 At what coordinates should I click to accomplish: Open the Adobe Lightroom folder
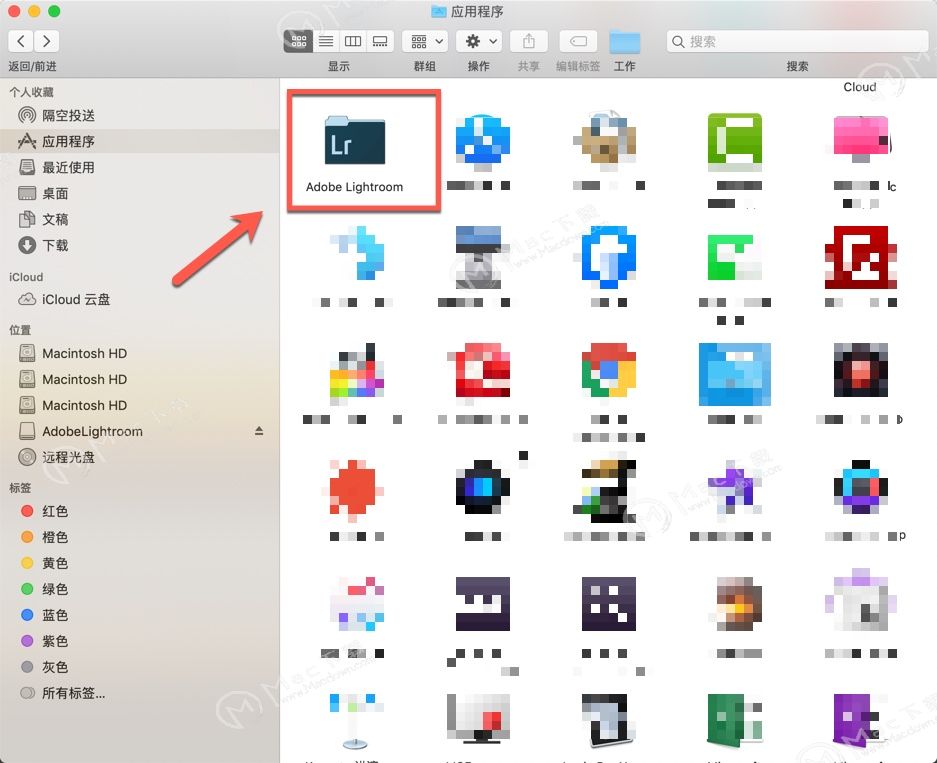[x=355, y=141]
